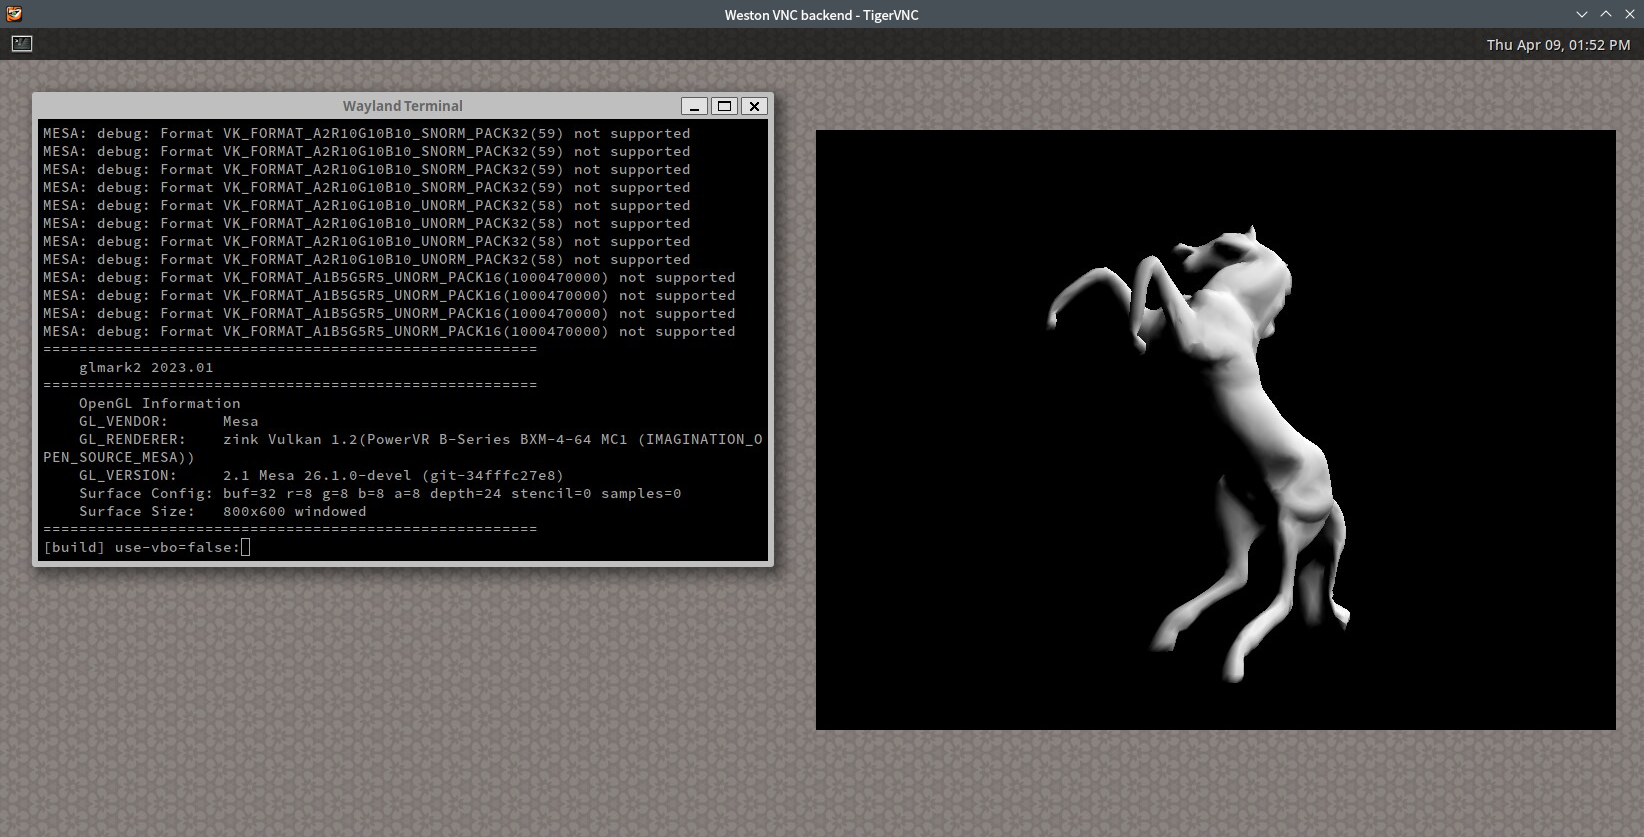Click the TigerVNC application icon in title bar
Screen dimensions: 1644x837
(14, 14)
